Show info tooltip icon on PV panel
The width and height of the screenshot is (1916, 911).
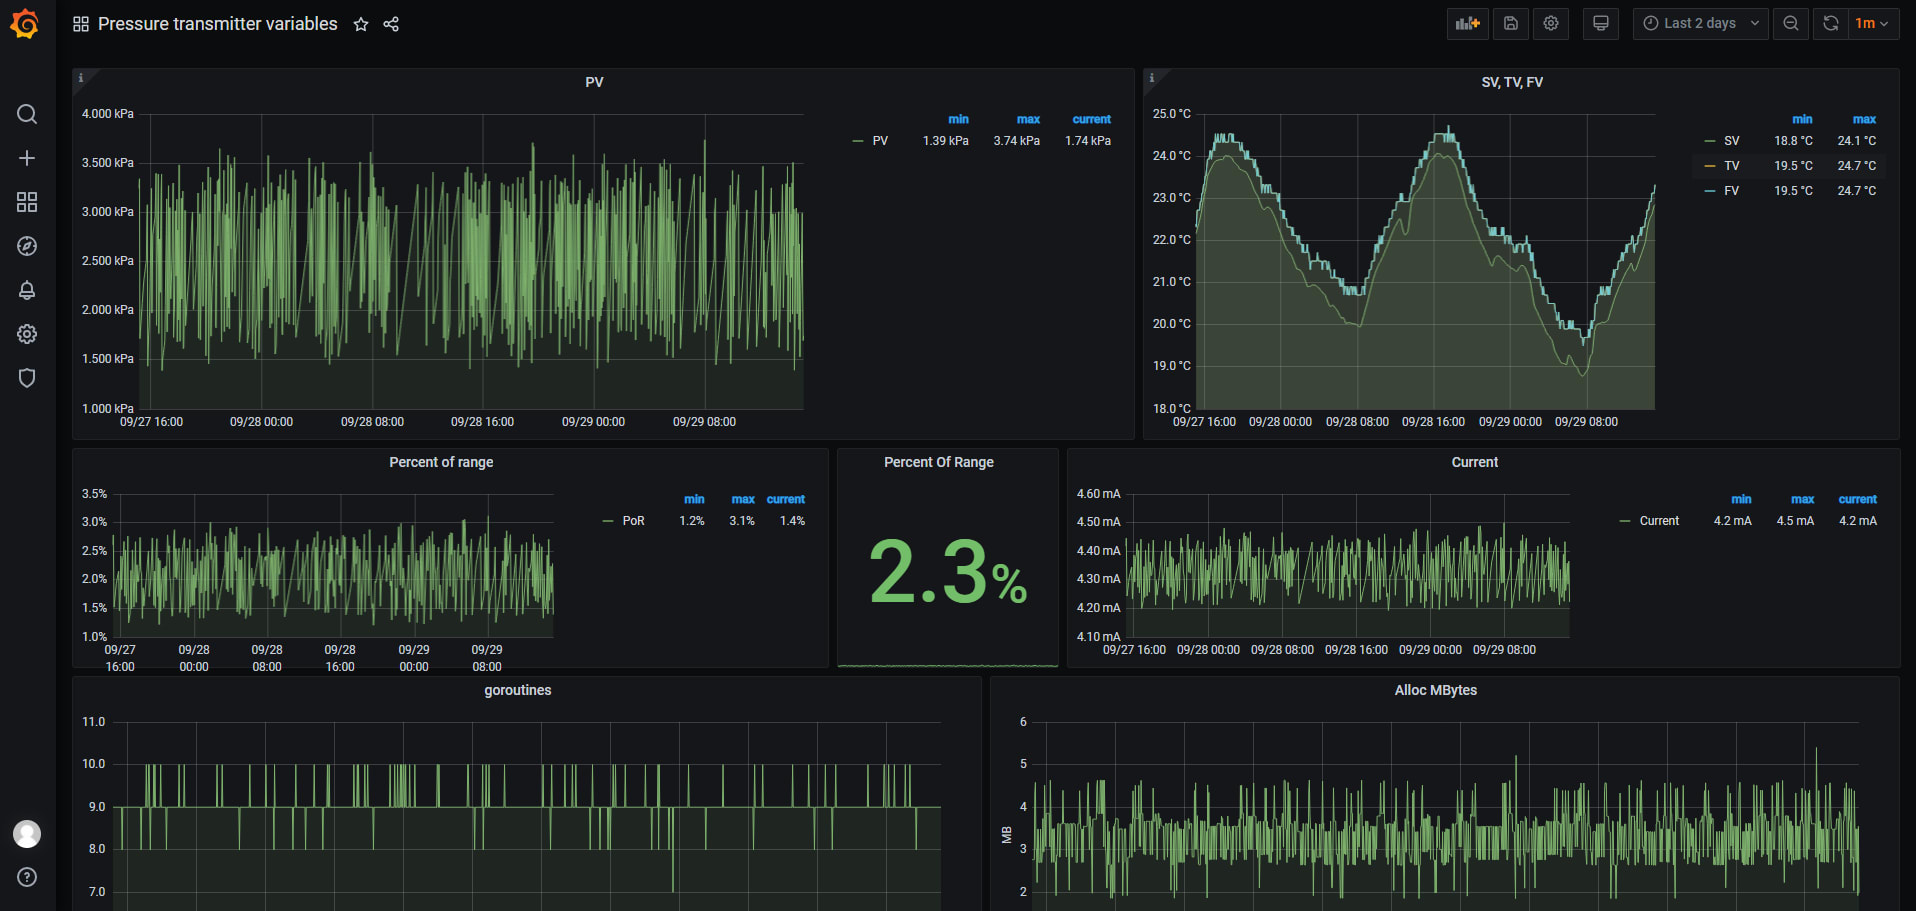(x=81, y=77)
